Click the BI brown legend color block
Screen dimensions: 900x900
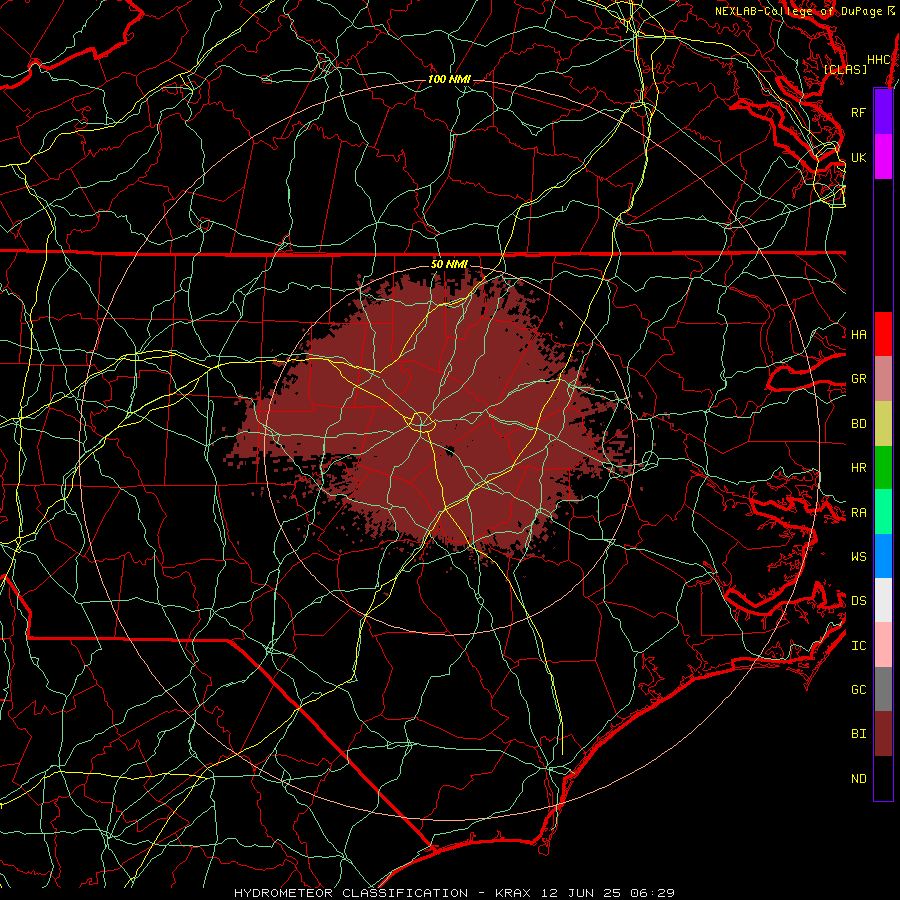point(883,734)
